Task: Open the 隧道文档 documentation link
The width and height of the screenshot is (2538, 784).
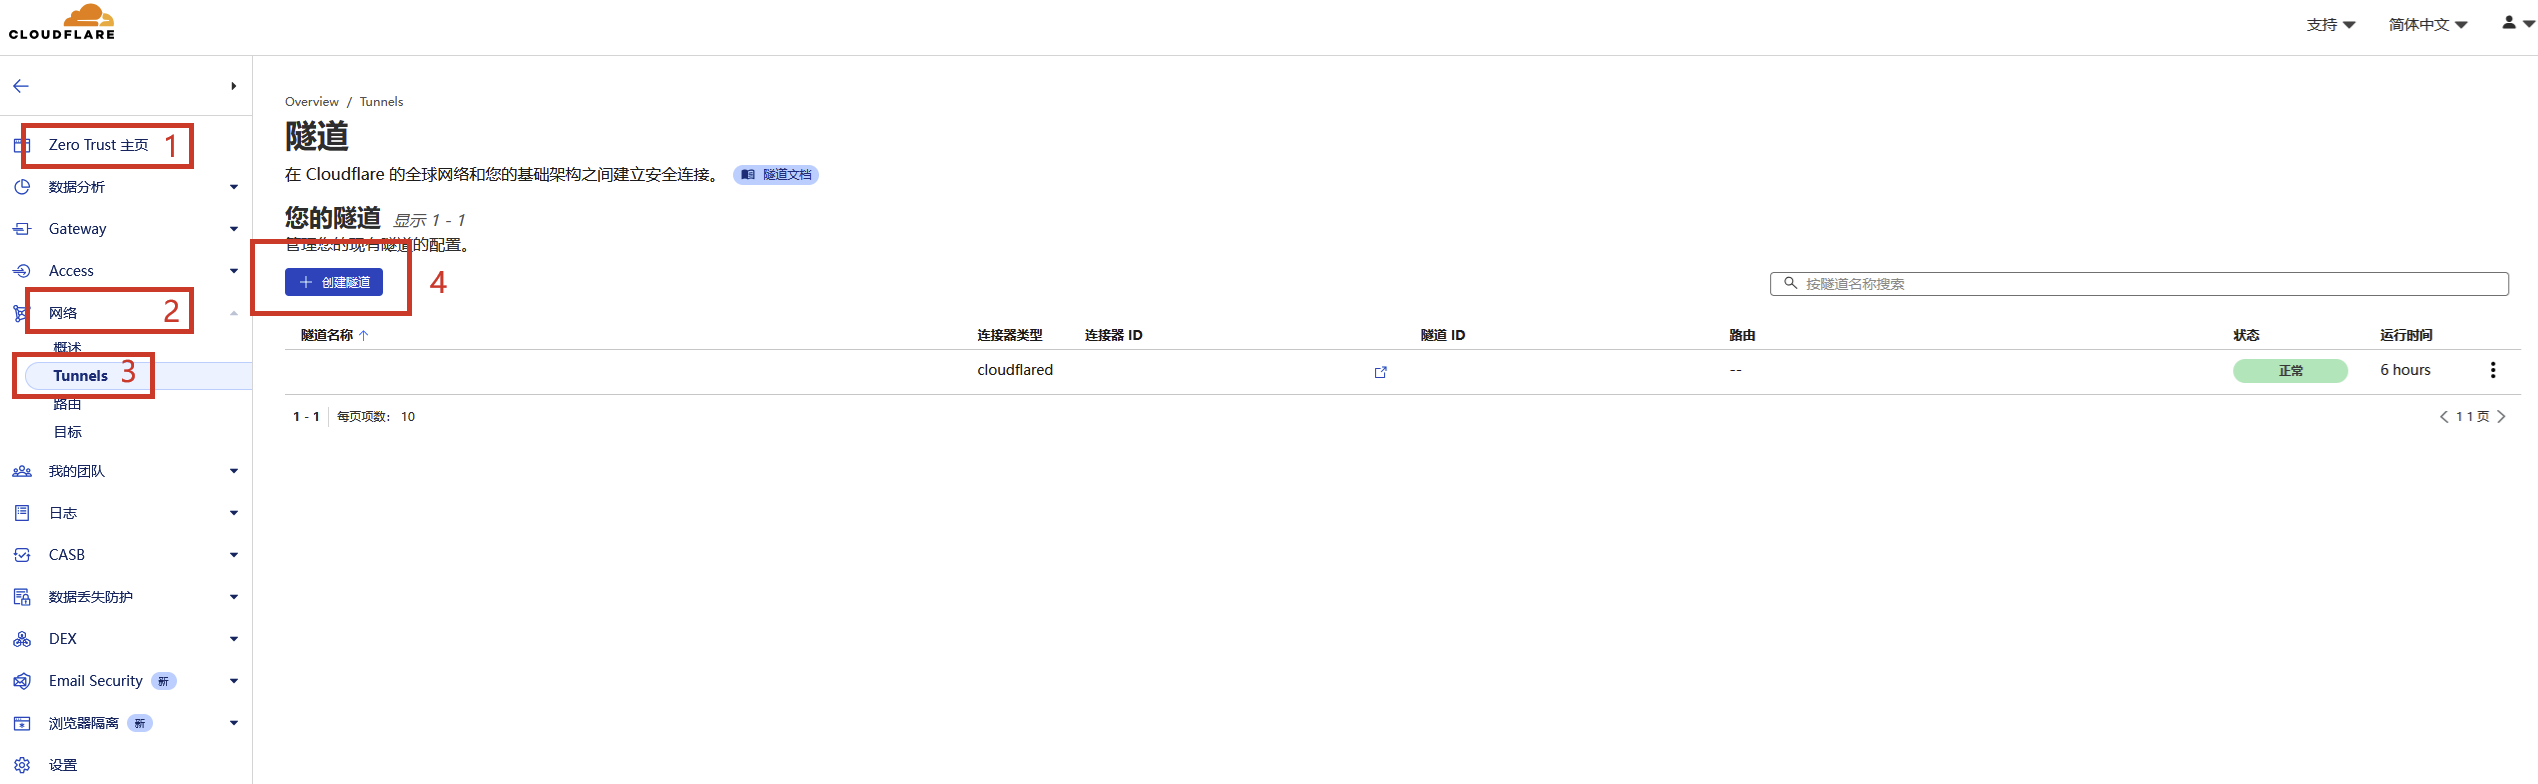Action: (776, 175)
